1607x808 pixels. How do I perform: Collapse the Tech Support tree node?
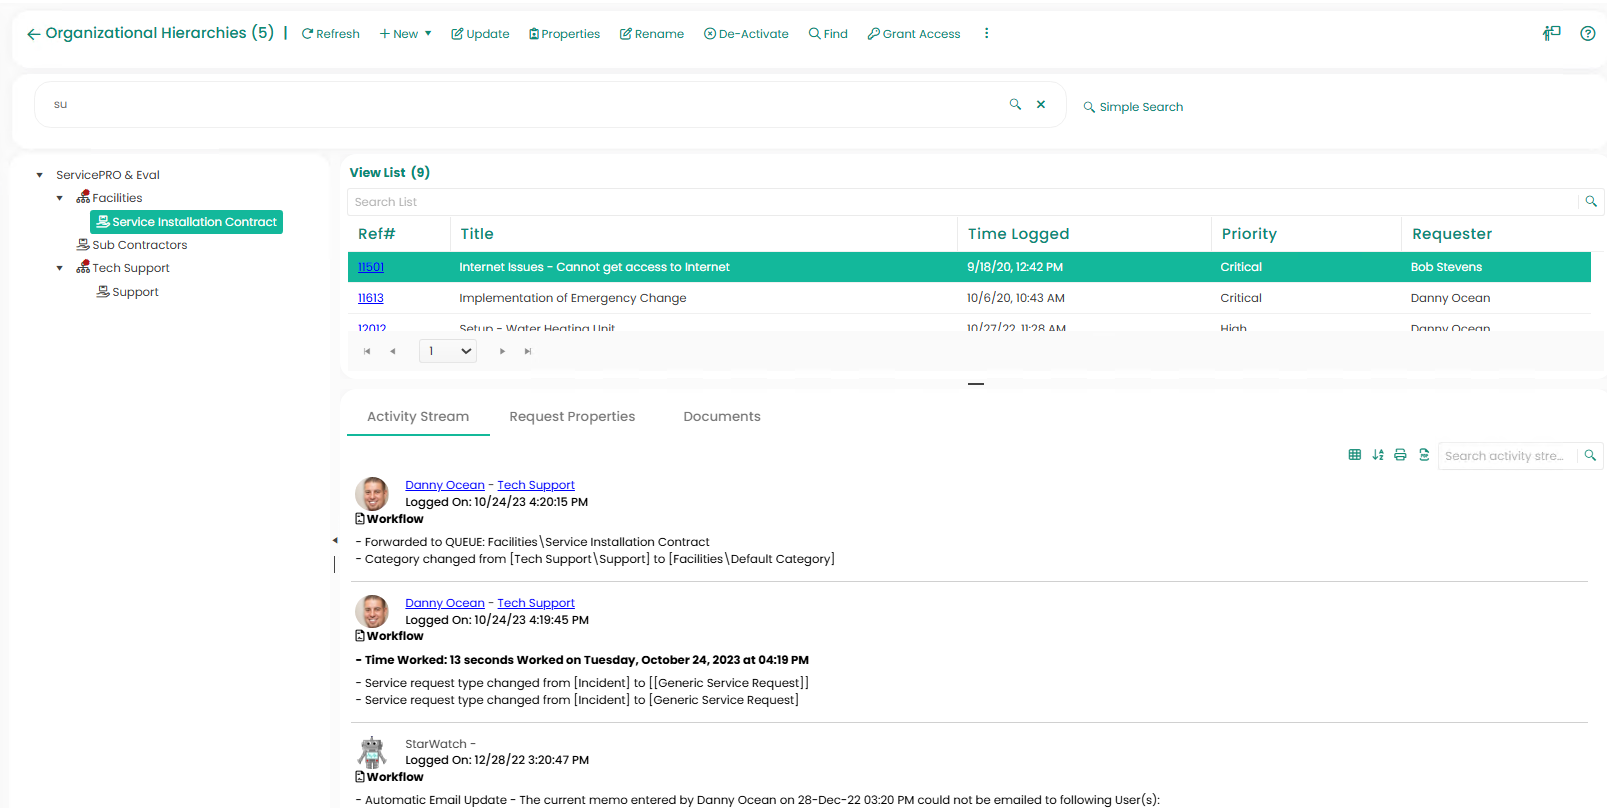pos(60,268)
